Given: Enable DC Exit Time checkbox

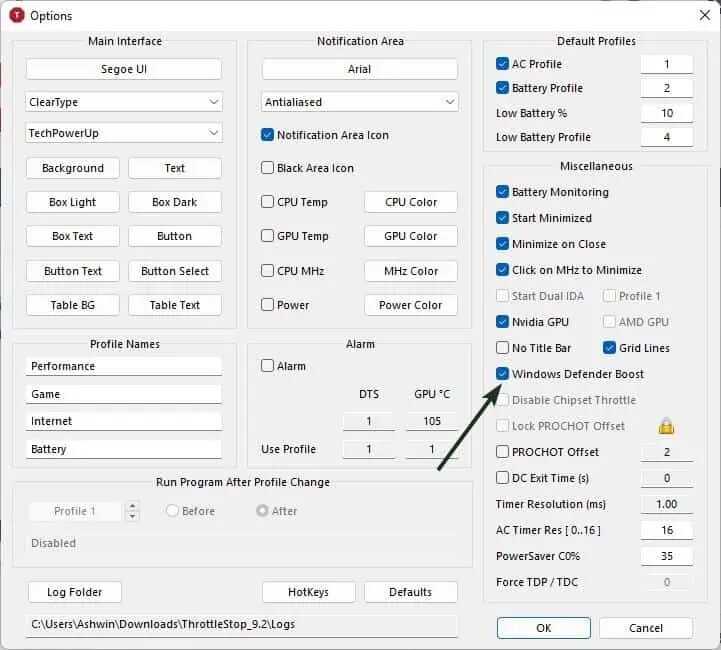Looking at the screenshot, I should pyautogui.click(x=502, y=478).
